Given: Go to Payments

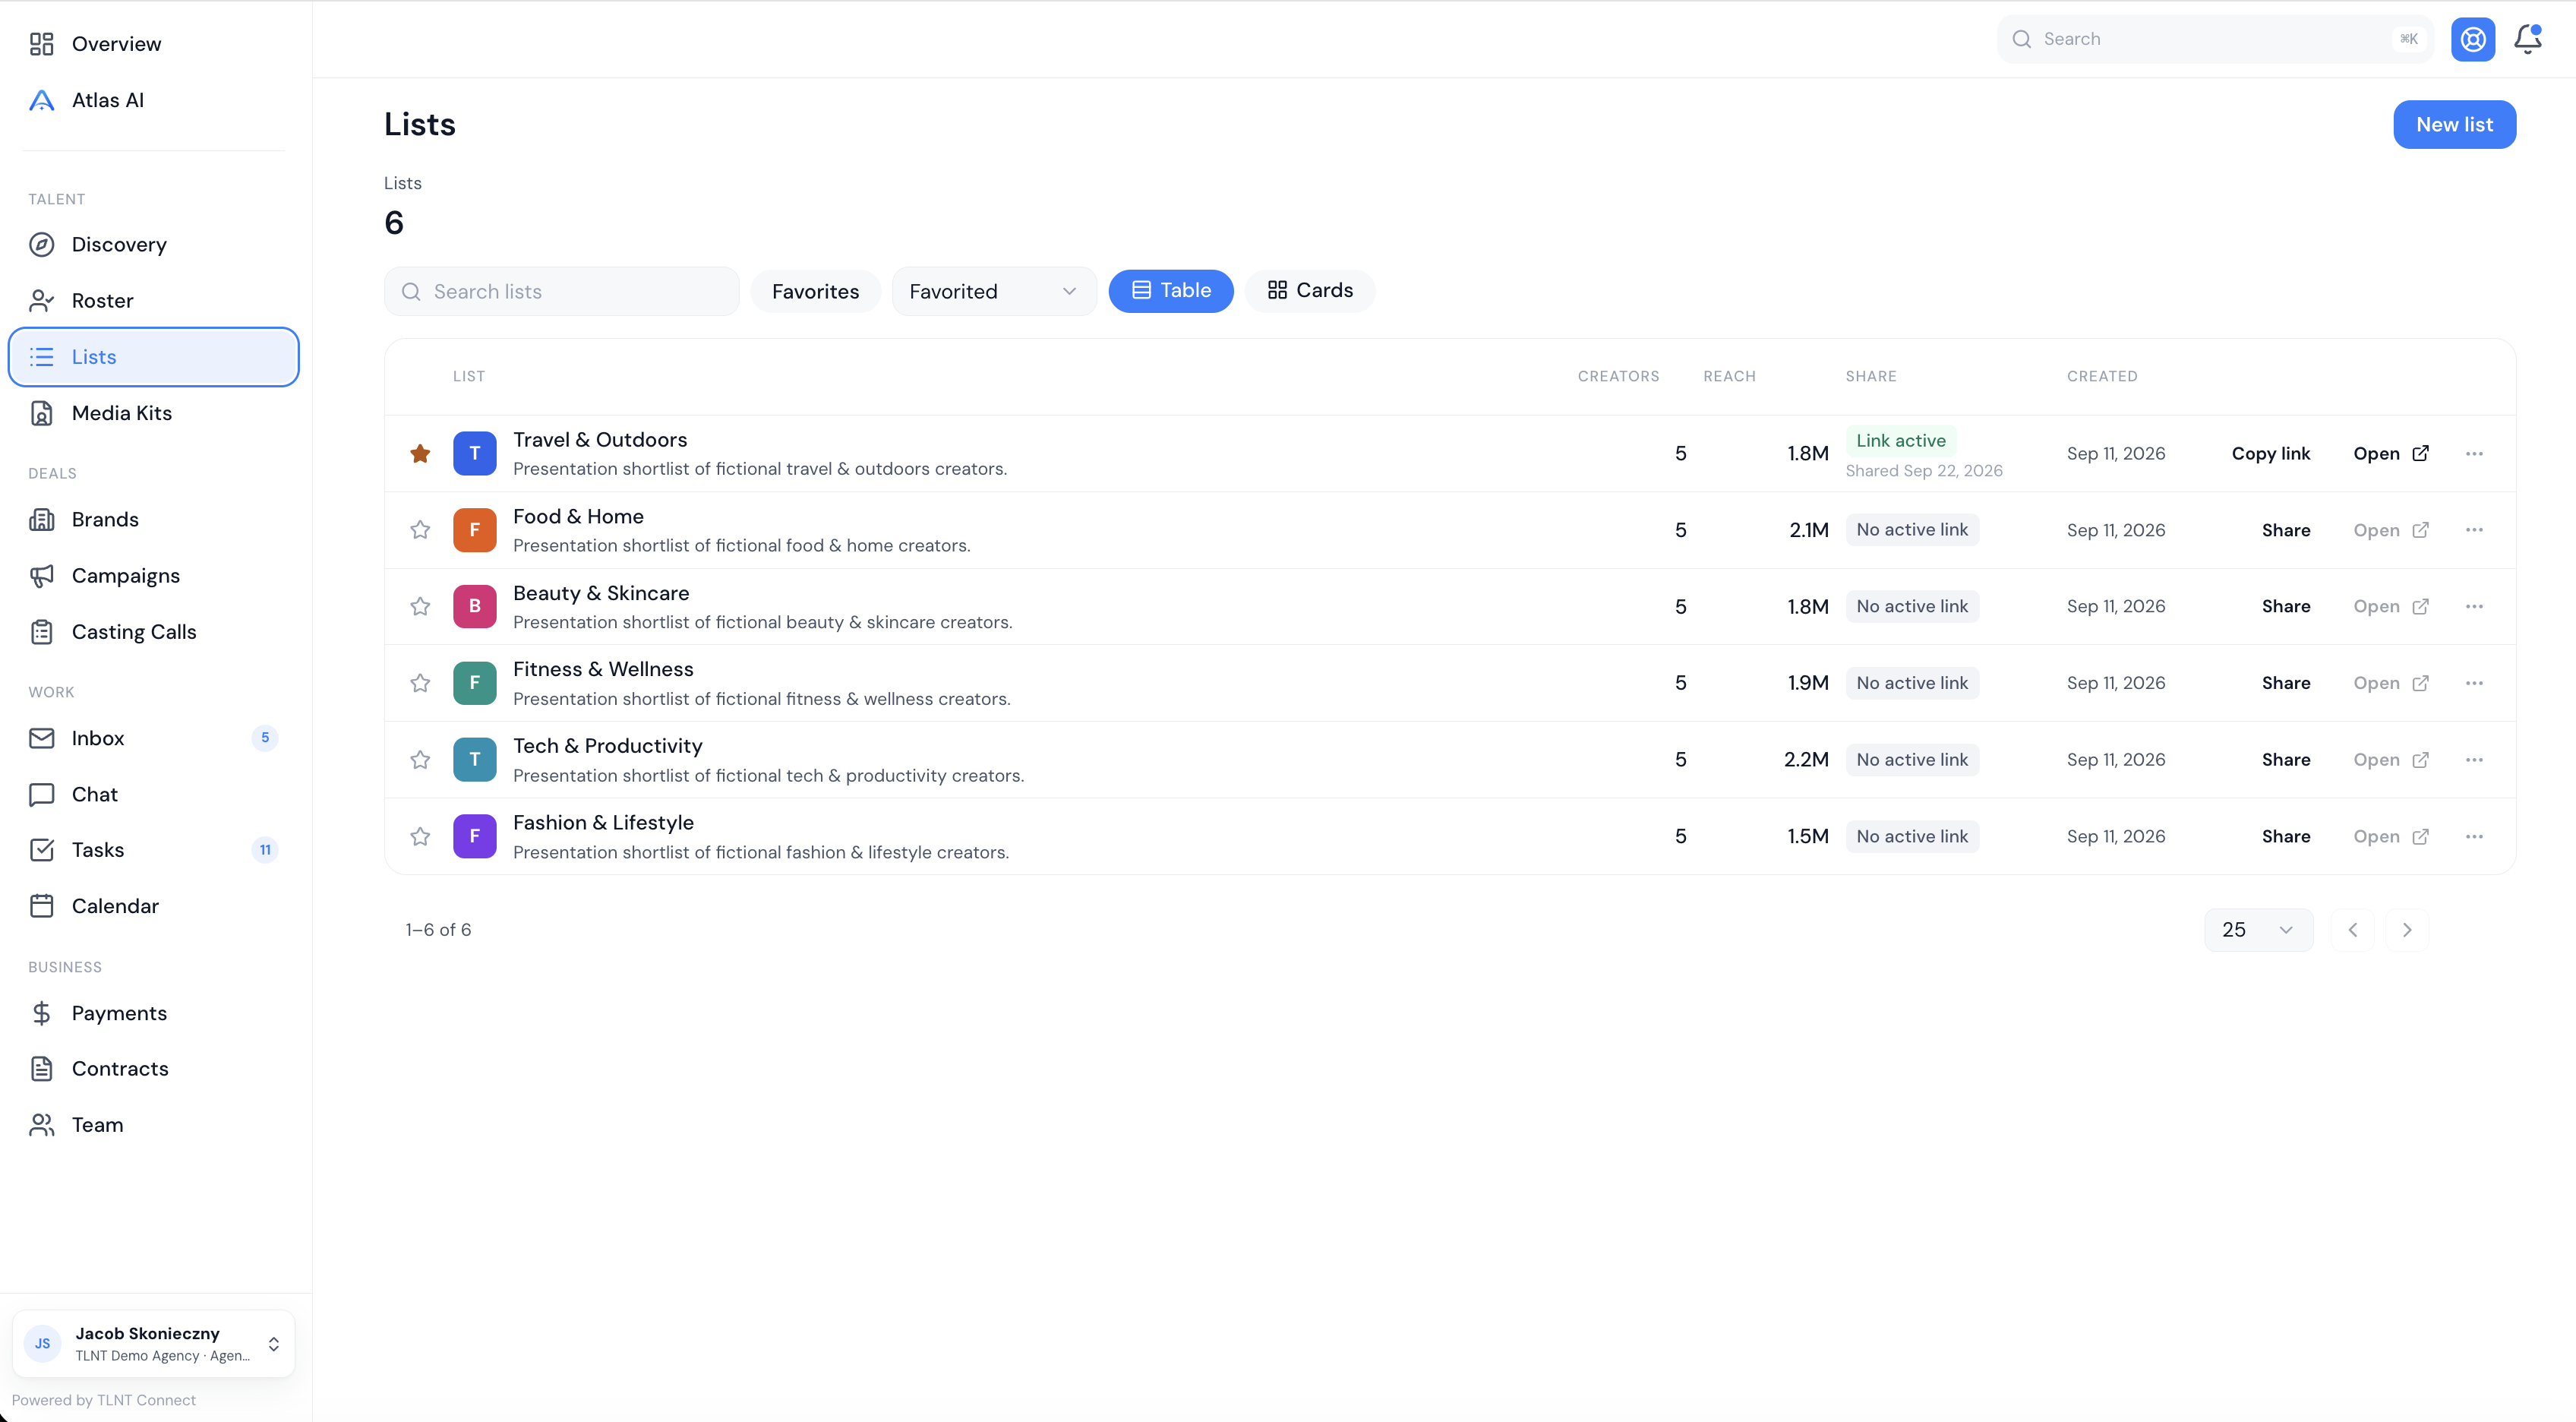Looking at the screenshot, I should click(153, 1013).
